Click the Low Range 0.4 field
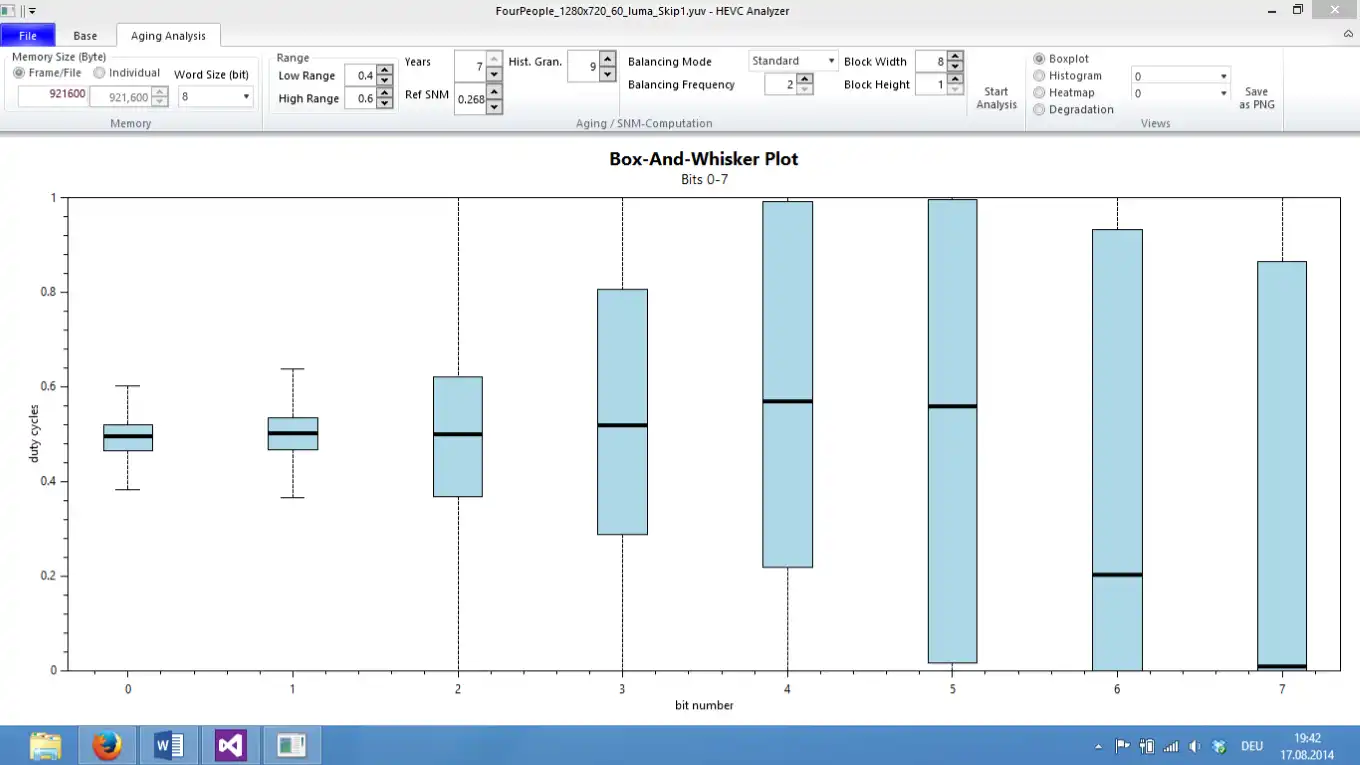 pyautogui.click(x=360, y=75)
